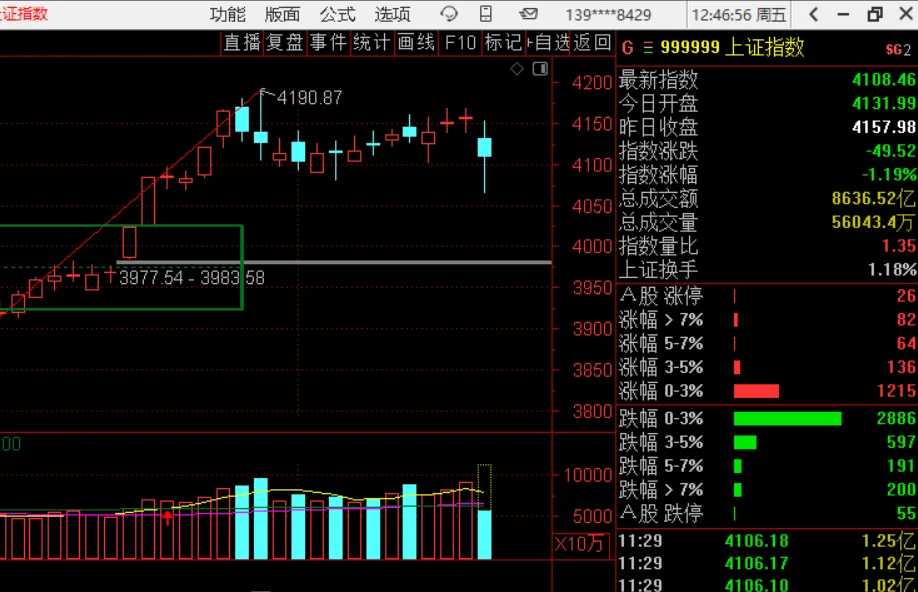Click the A股涨停 count 26
This screenshot has height=592, width=918.
pos(906,296)
